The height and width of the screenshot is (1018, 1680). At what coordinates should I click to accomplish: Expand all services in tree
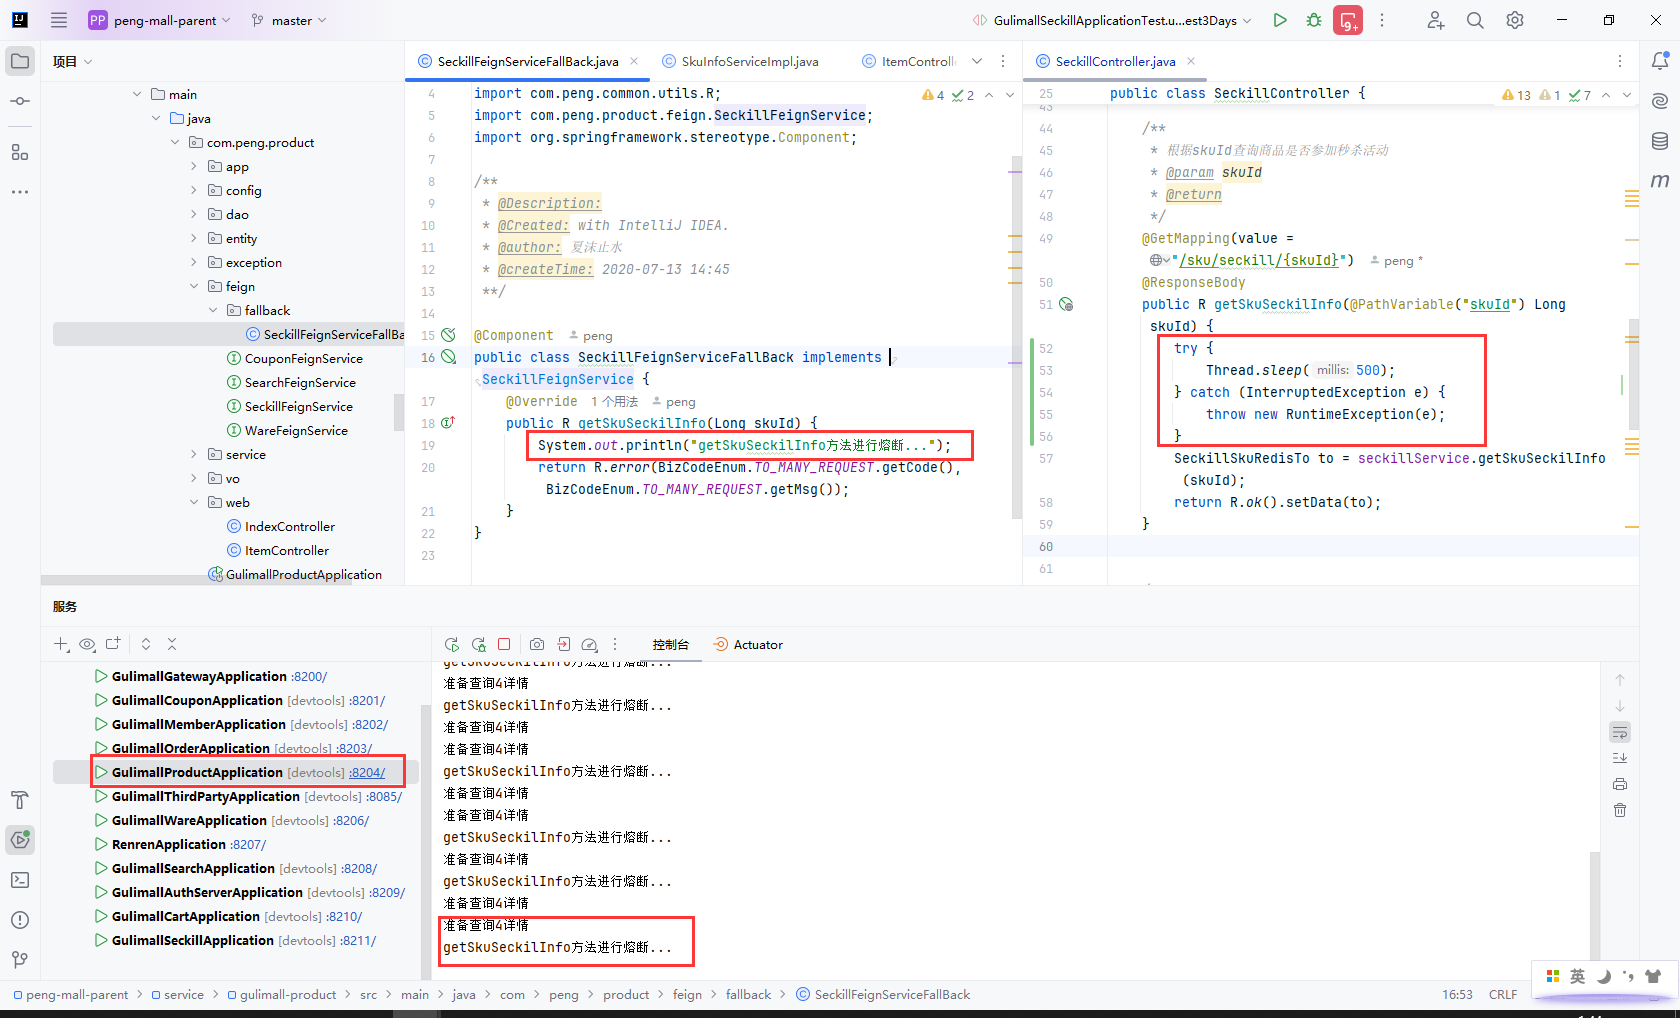(x=146, y=644)
